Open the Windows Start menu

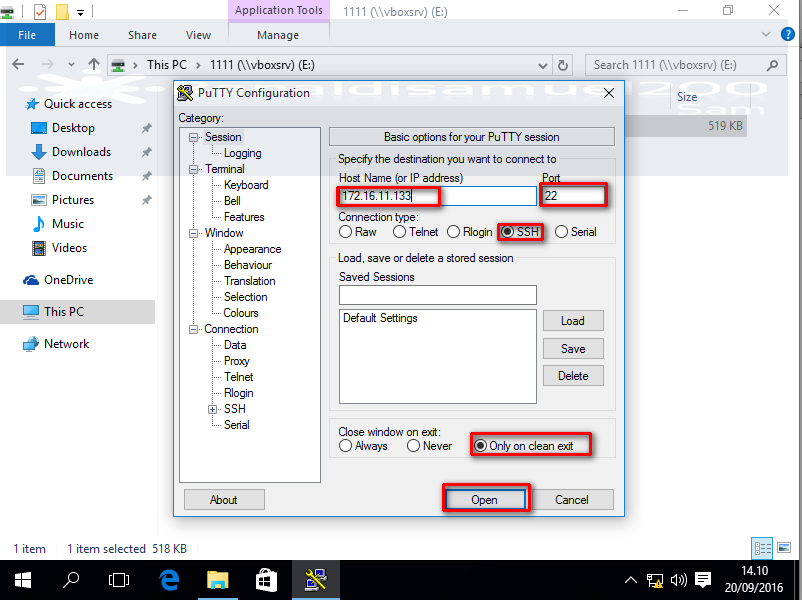point(23,580)
